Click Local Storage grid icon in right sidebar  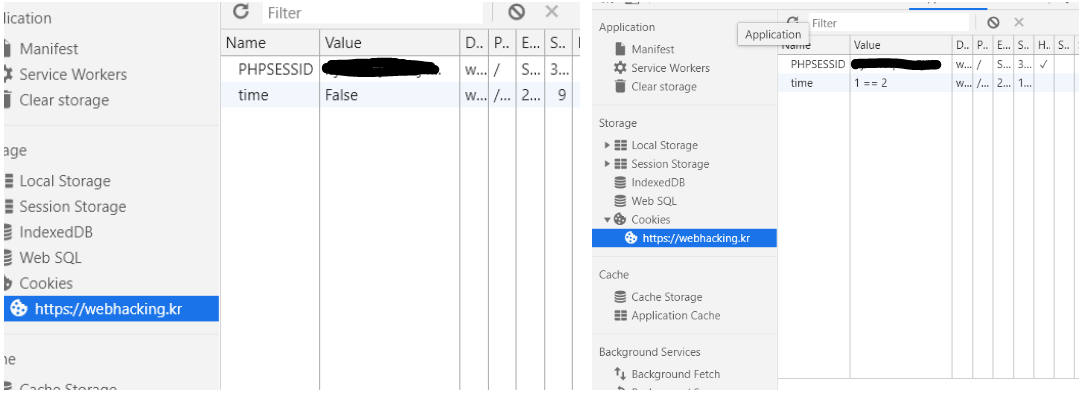[x=620, y=146]
